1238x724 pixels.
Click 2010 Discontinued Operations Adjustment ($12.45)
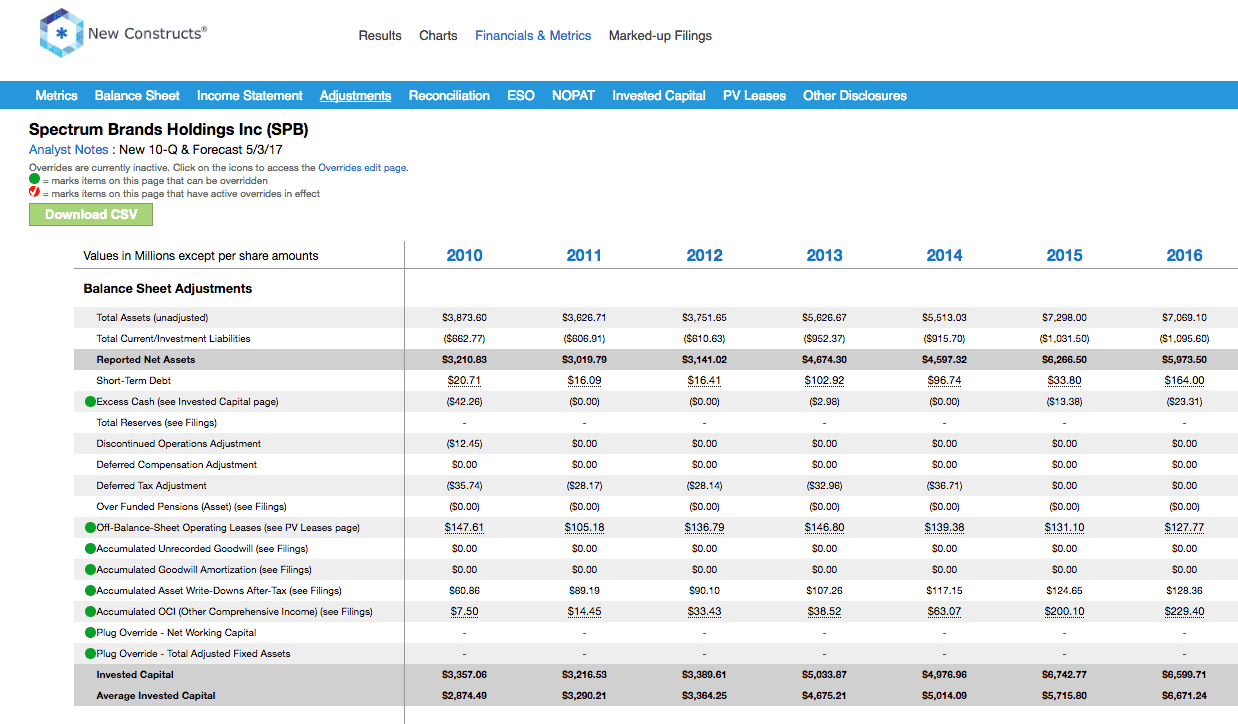(x=464, y=444)
